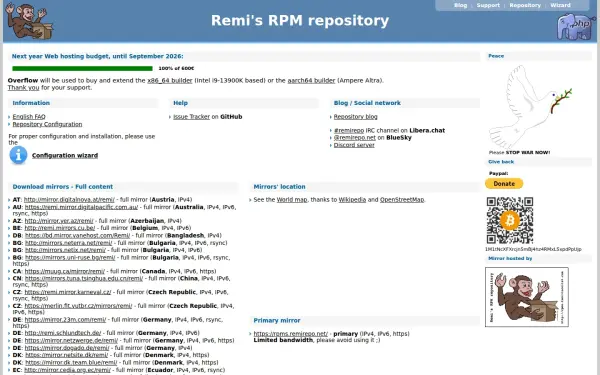The width and height of the screenshot is (600, 375).
Task: Click the '100% of 600€' budget text
Action: point(176,68)
